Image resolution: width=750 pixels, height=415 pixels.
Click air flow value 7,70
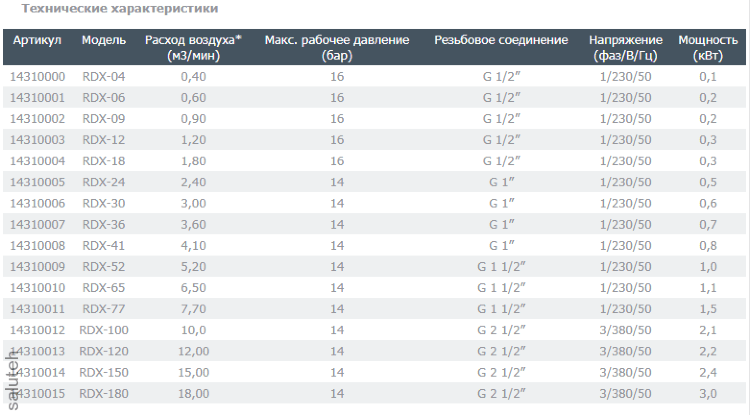[193, 308]
